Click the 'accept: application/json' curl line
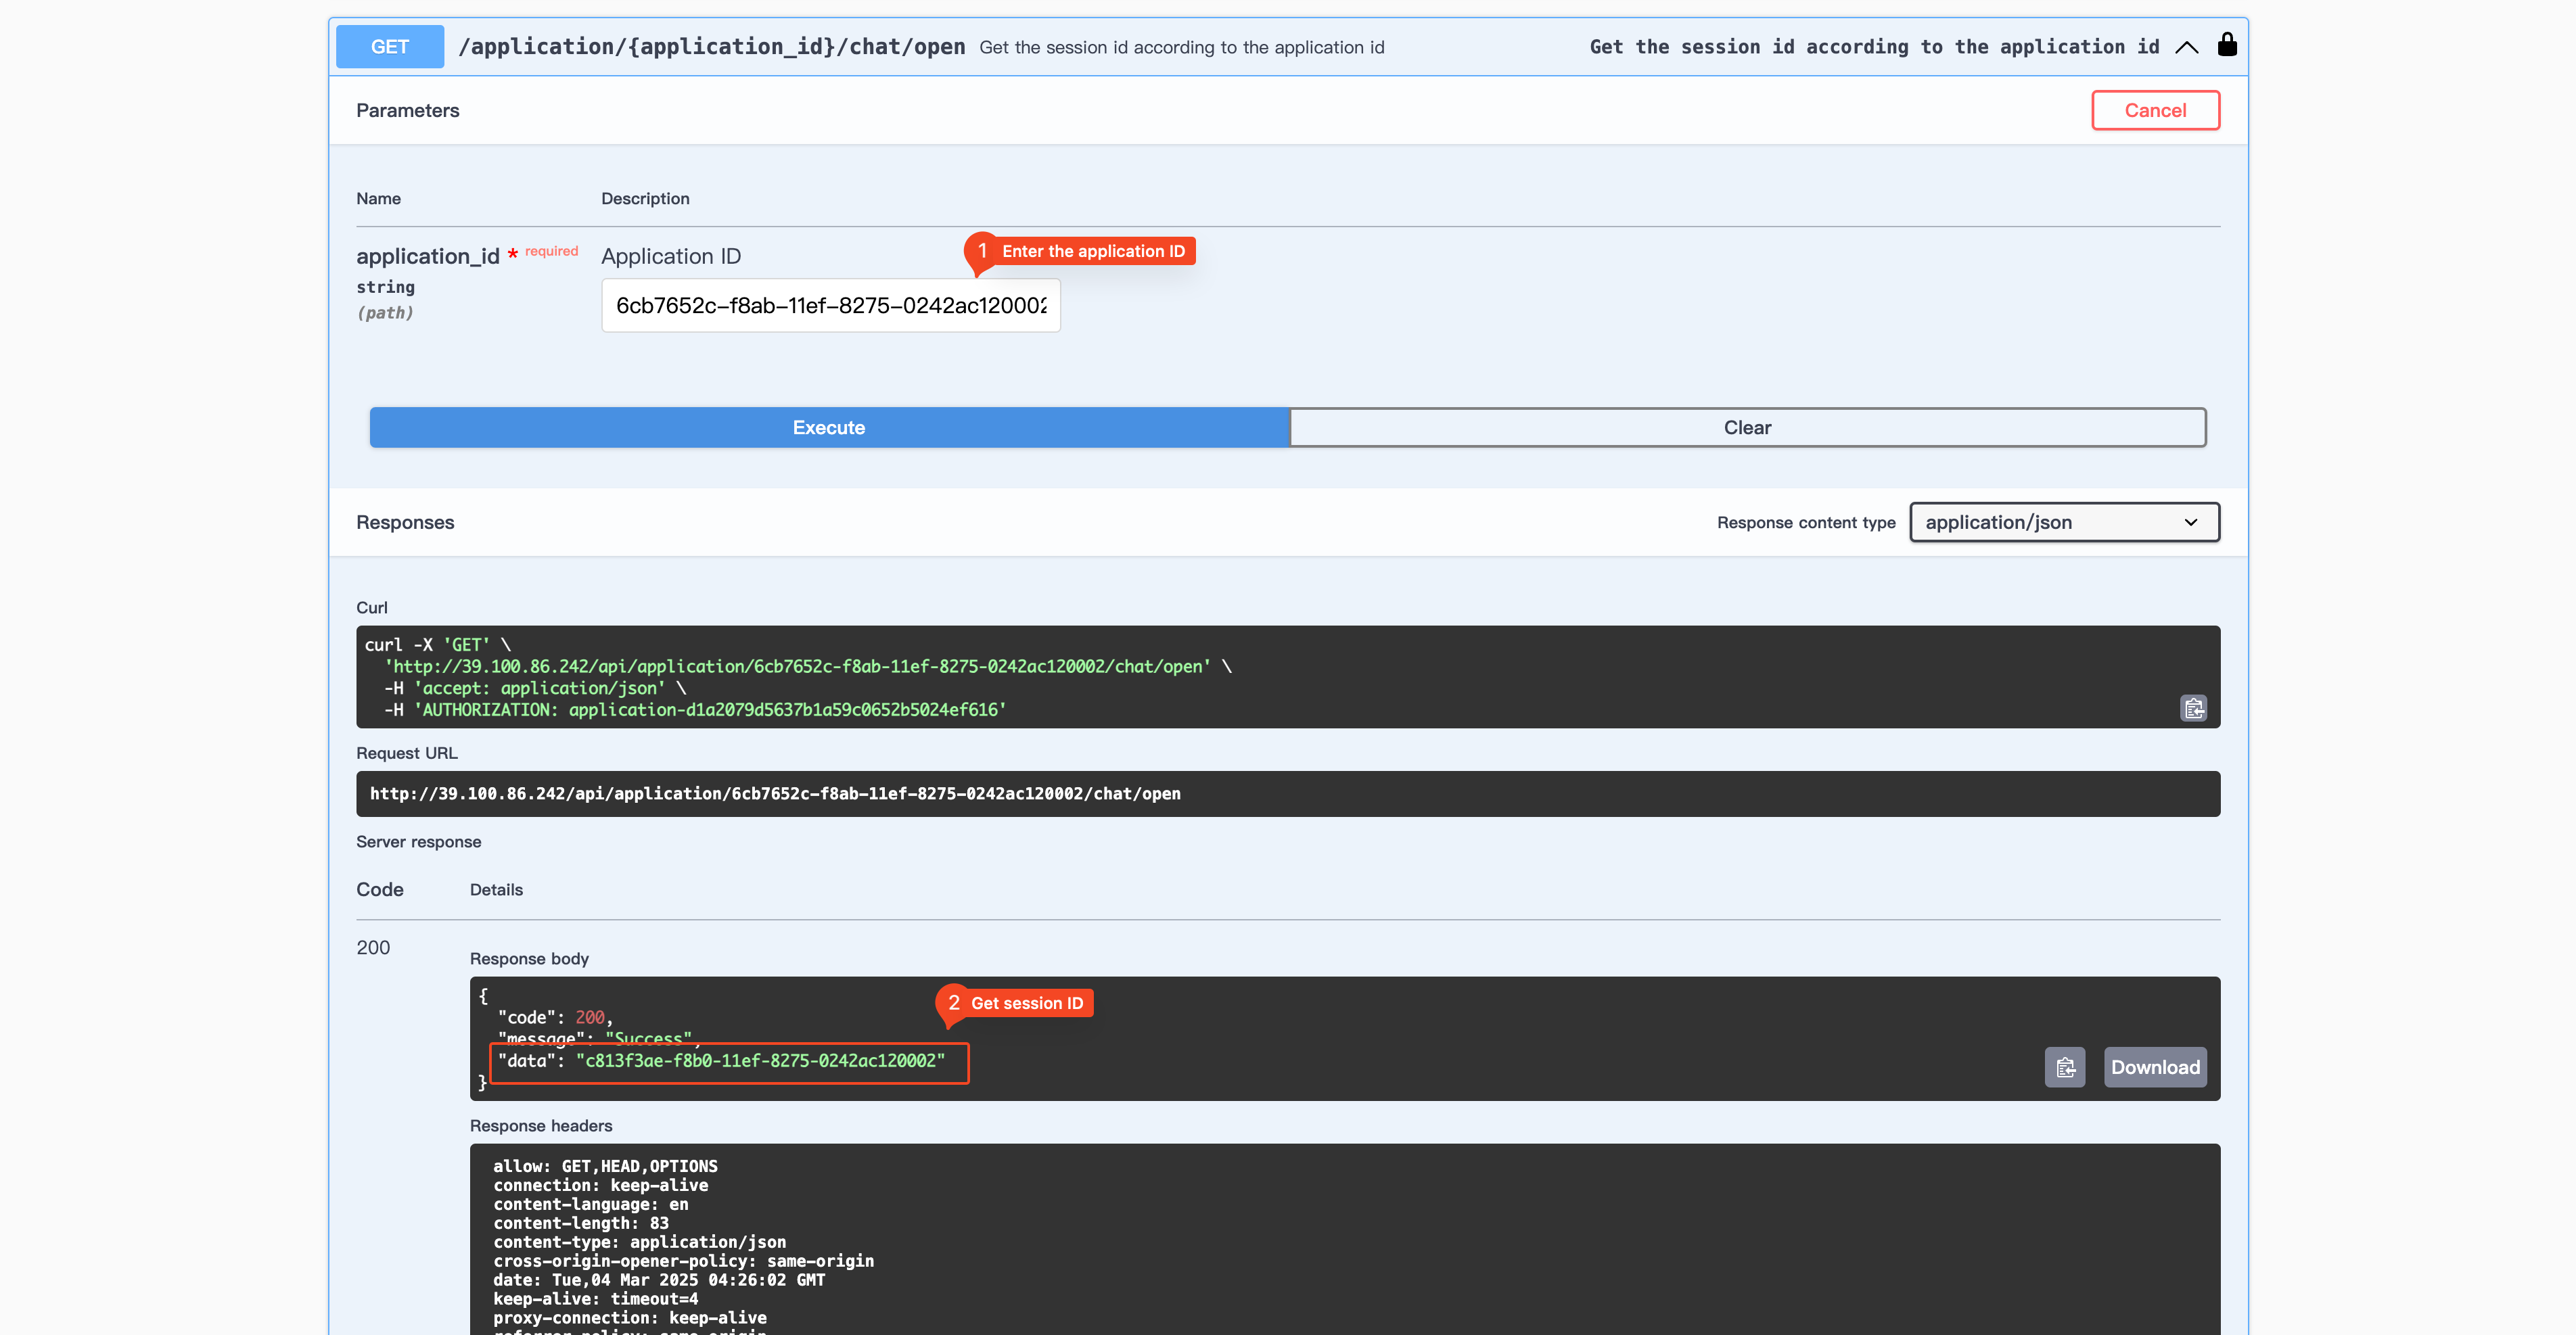This screenshot has width=2576, height=1335. point(535,688)
